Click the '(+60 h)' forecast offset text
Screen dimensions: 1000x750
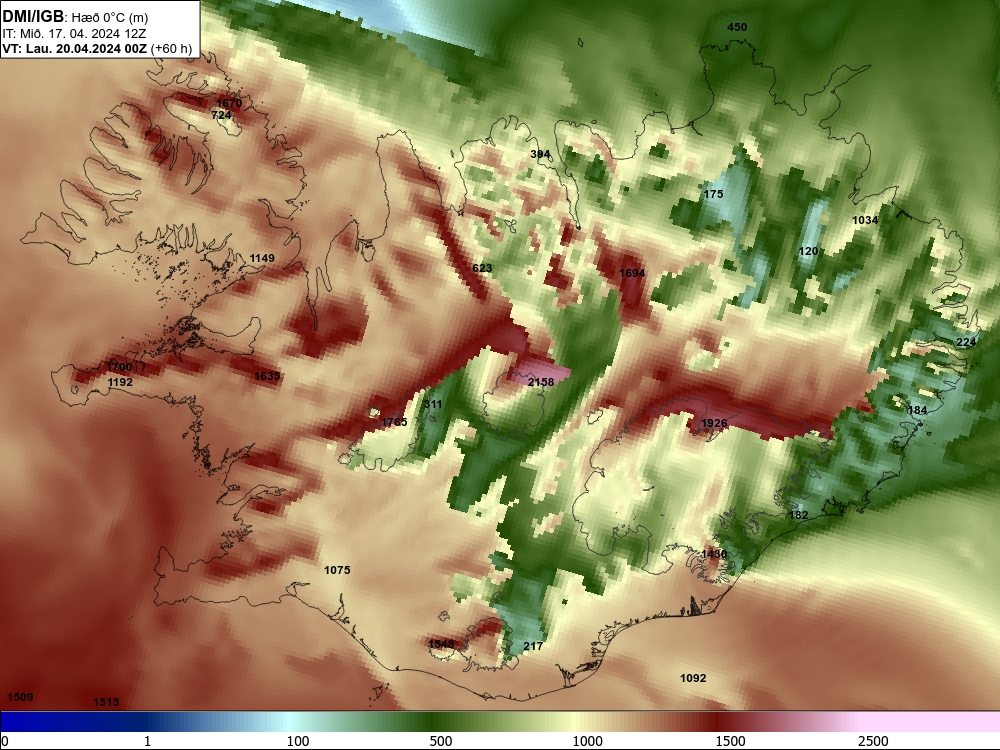(171, 48)
